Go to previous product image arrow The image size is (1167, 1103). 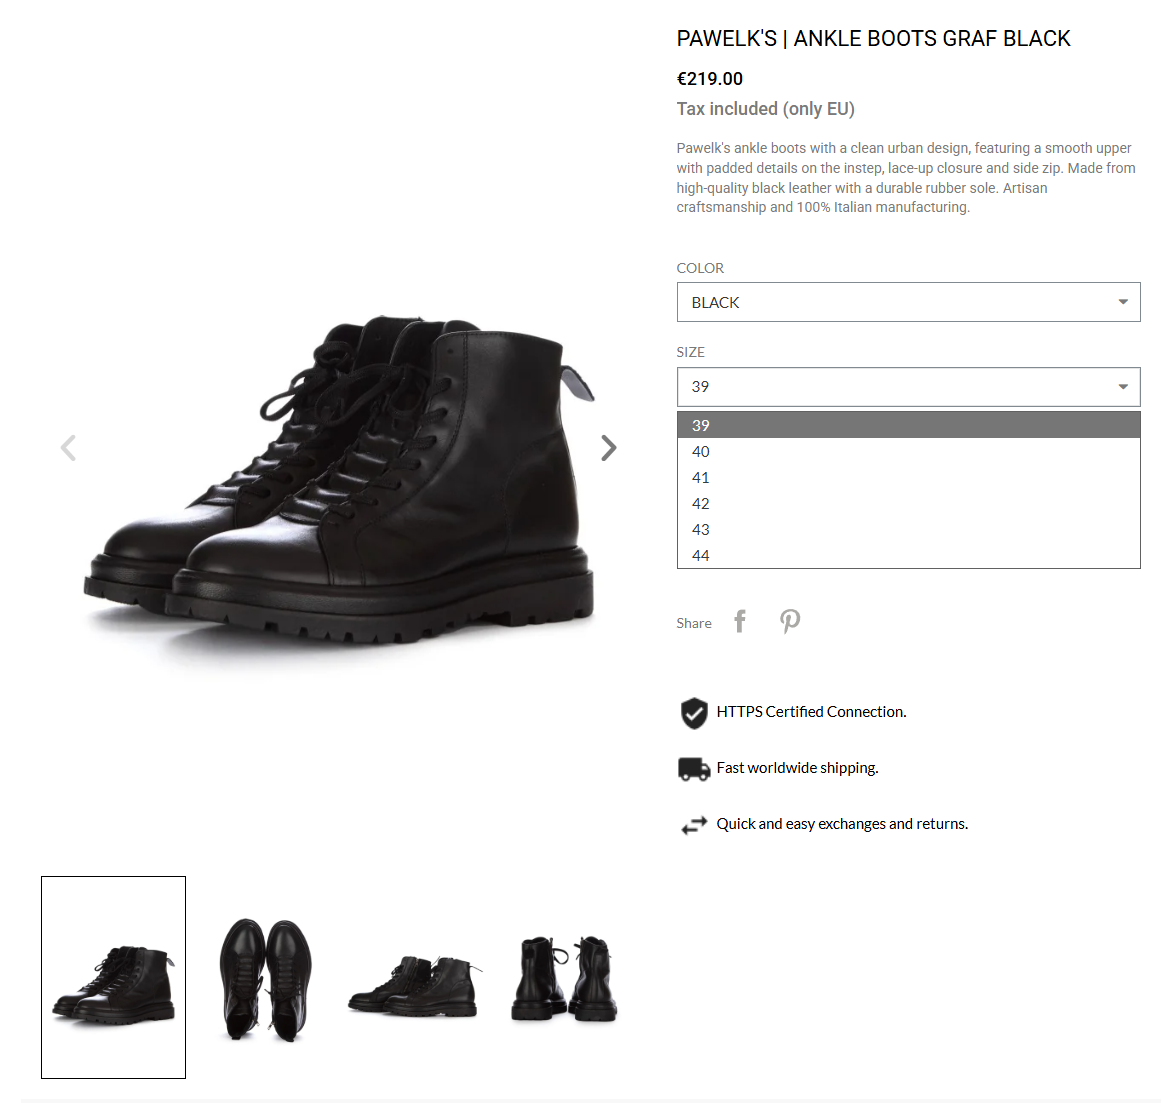tap(68, 448)
